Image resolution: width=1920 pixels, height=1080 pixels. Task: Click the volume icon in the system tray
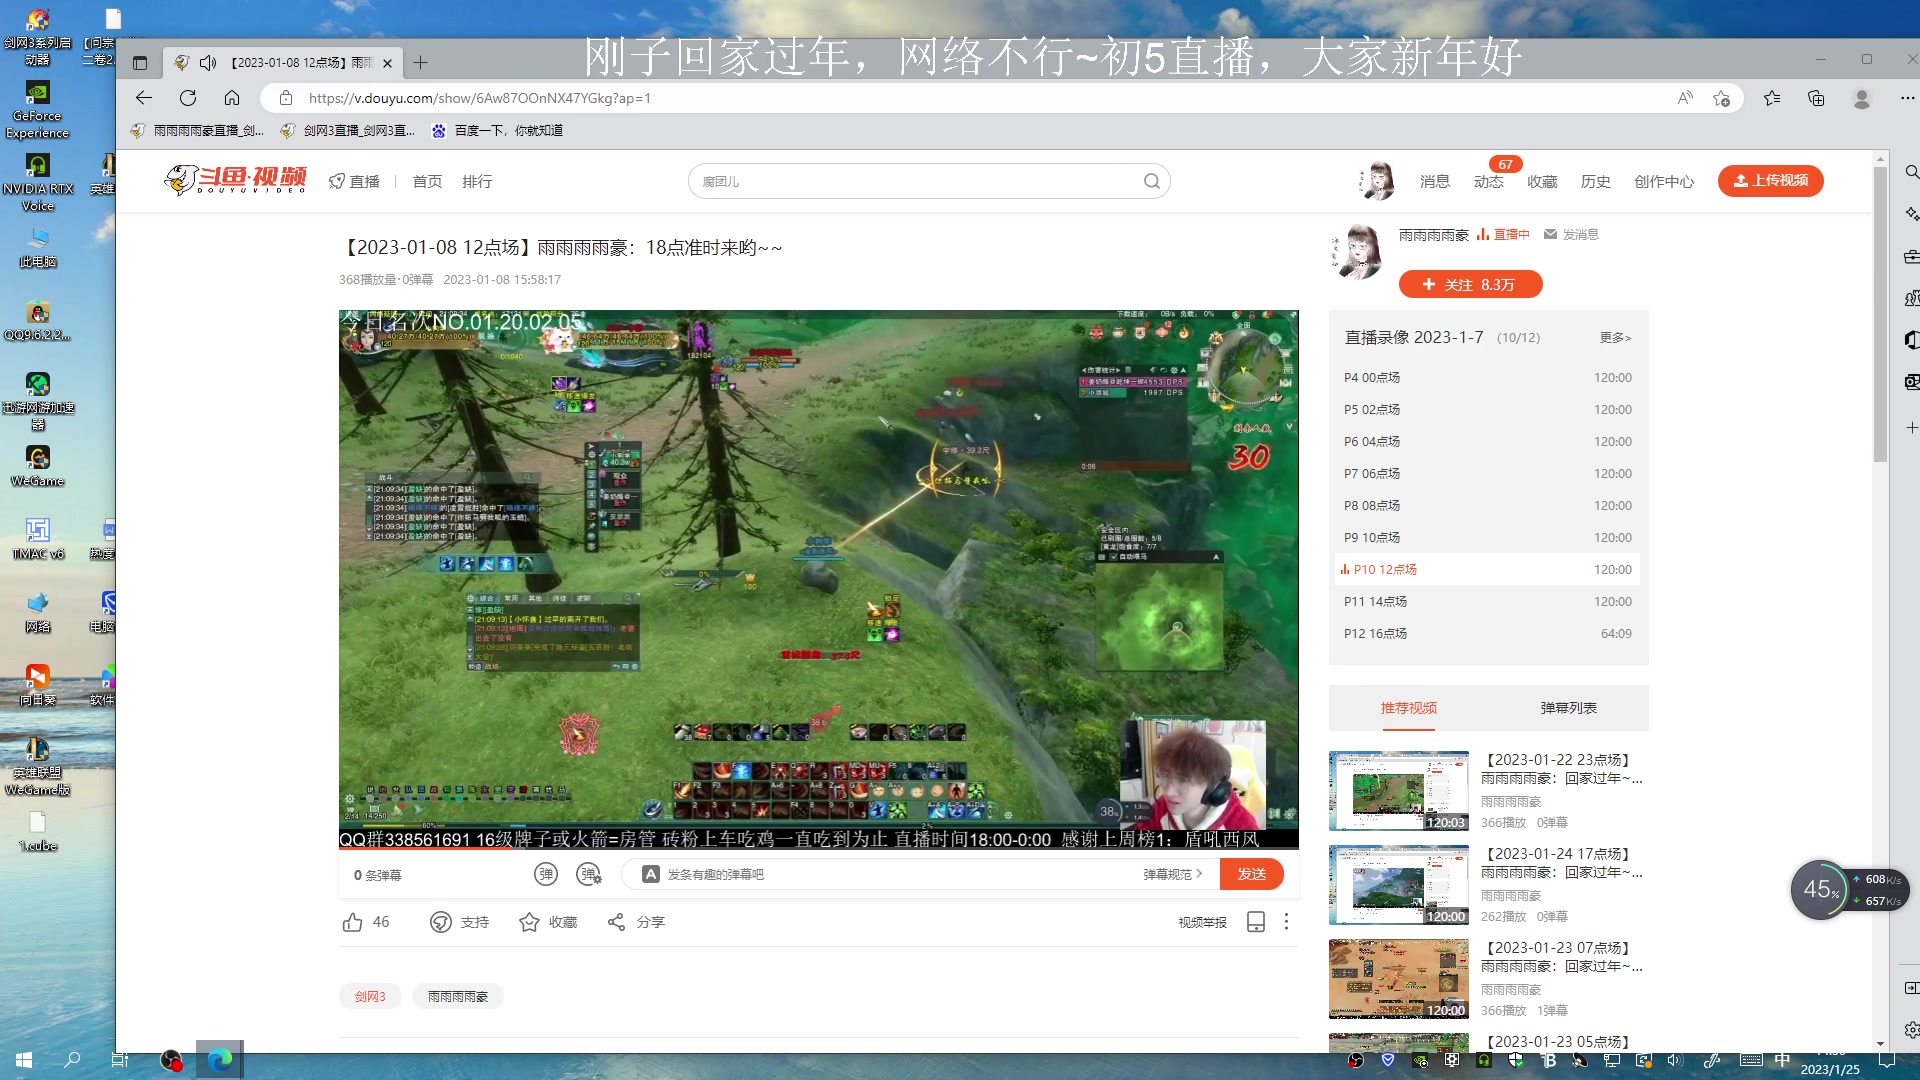[1675, 1060]
